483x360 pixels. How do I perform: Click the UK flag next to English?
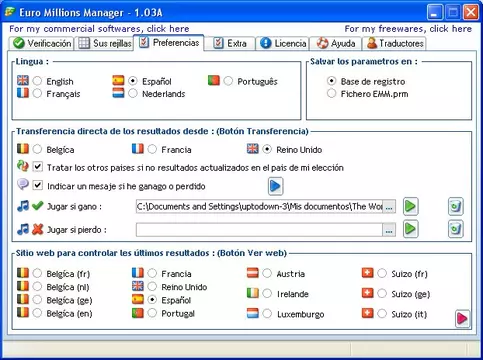pos(23,80)
